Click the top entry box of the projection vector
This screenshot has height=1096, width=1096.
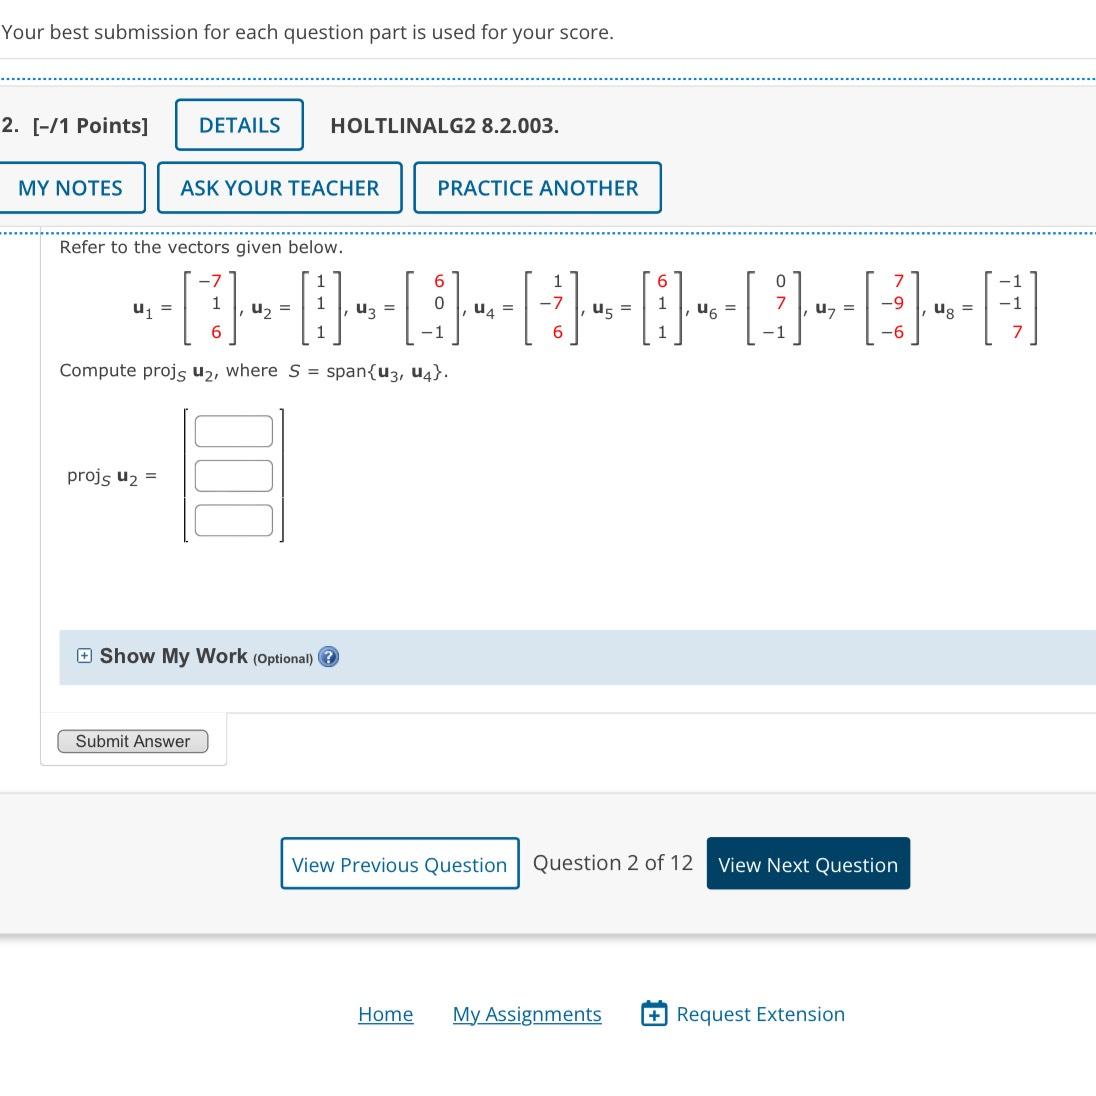pos(233,430)
